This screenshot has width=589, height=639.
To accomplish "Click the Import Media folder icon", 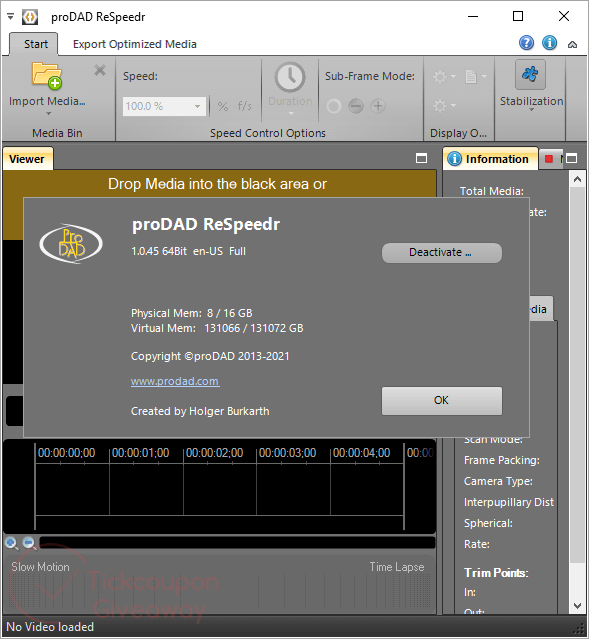I will click(47, 75).
